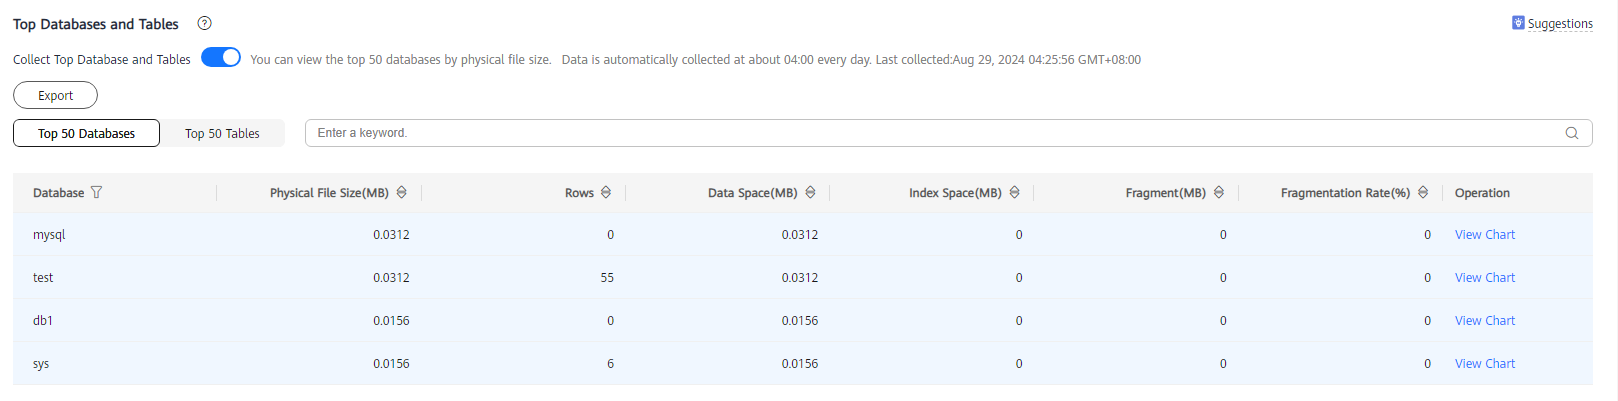Open help icon beside Top Databases and Tables

tap(205, 23)
